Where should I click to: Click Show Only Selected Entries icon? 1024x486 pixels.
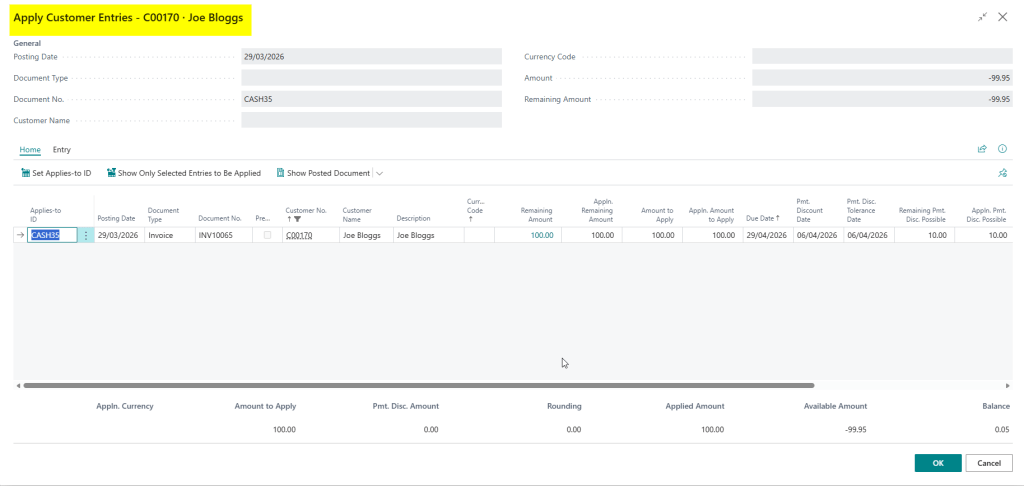(111, 173)
